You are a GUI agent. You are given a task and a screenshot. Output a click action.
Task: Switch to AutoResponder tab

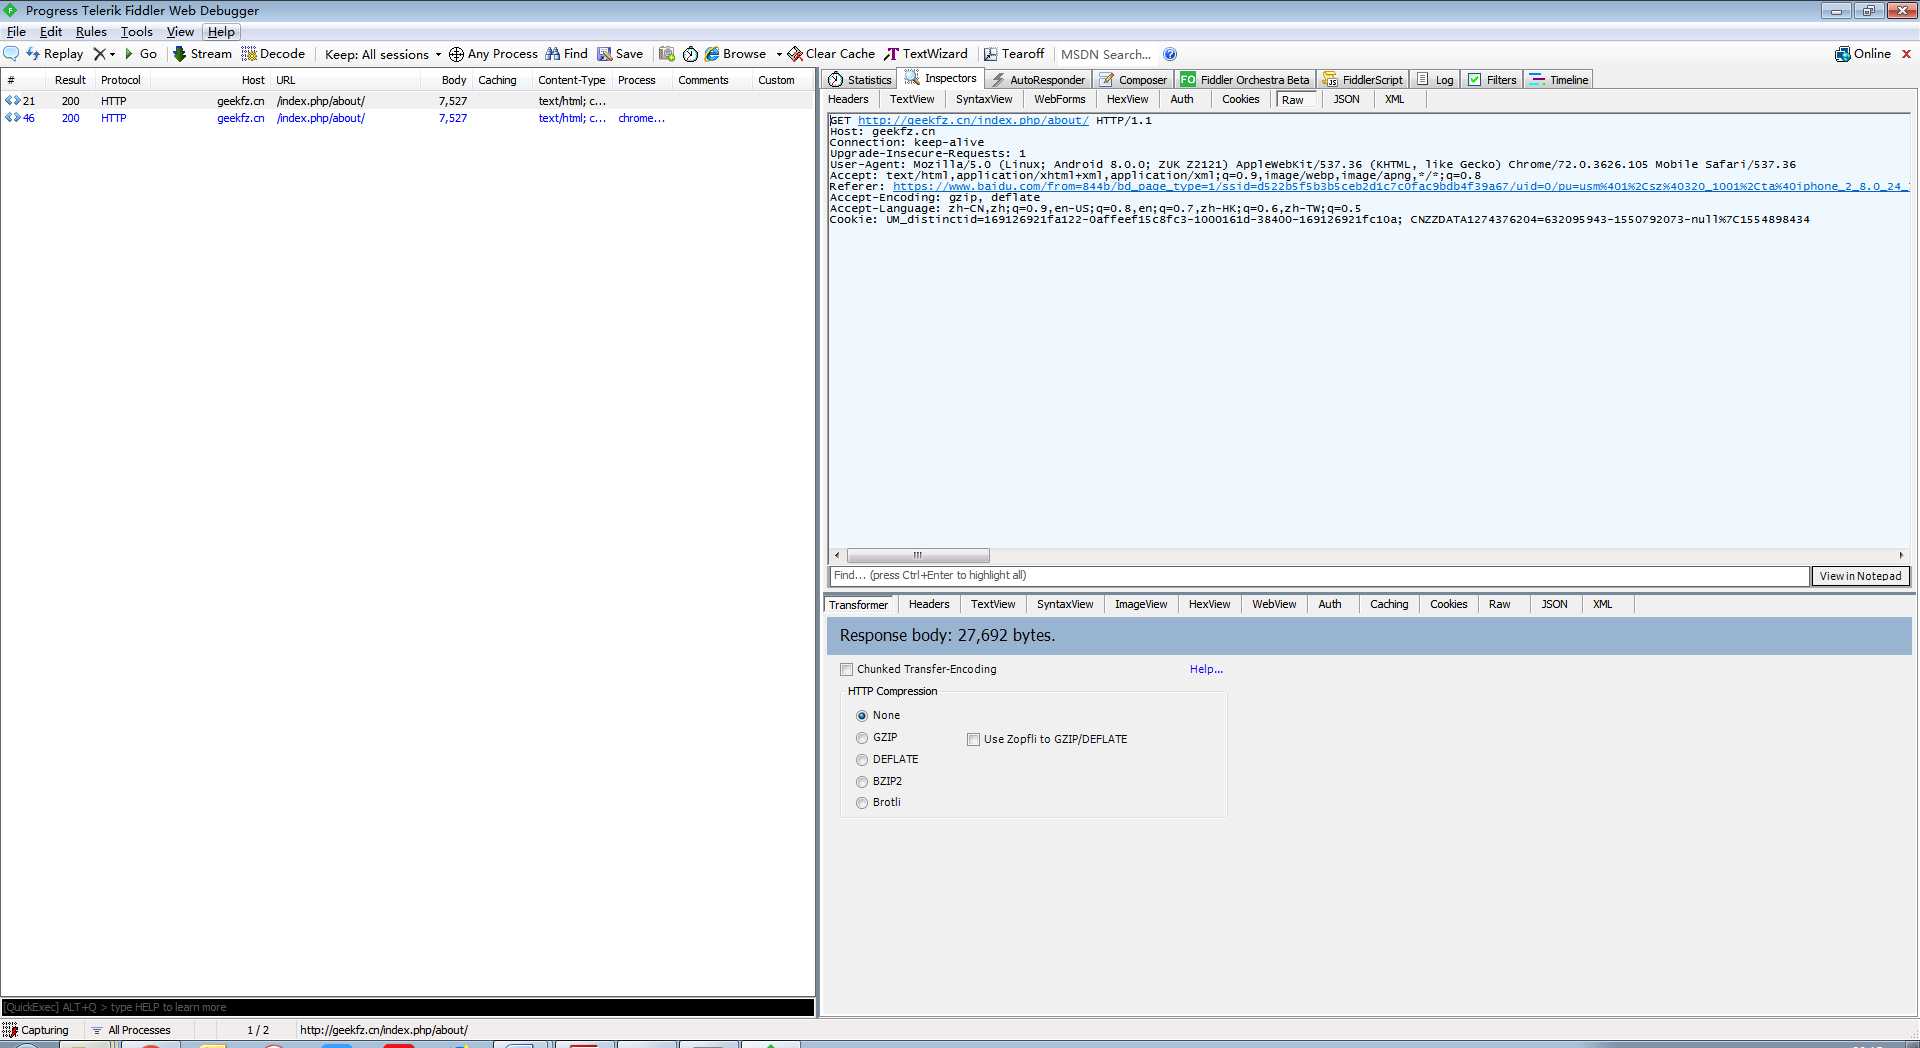click(x=1038, y=80)
